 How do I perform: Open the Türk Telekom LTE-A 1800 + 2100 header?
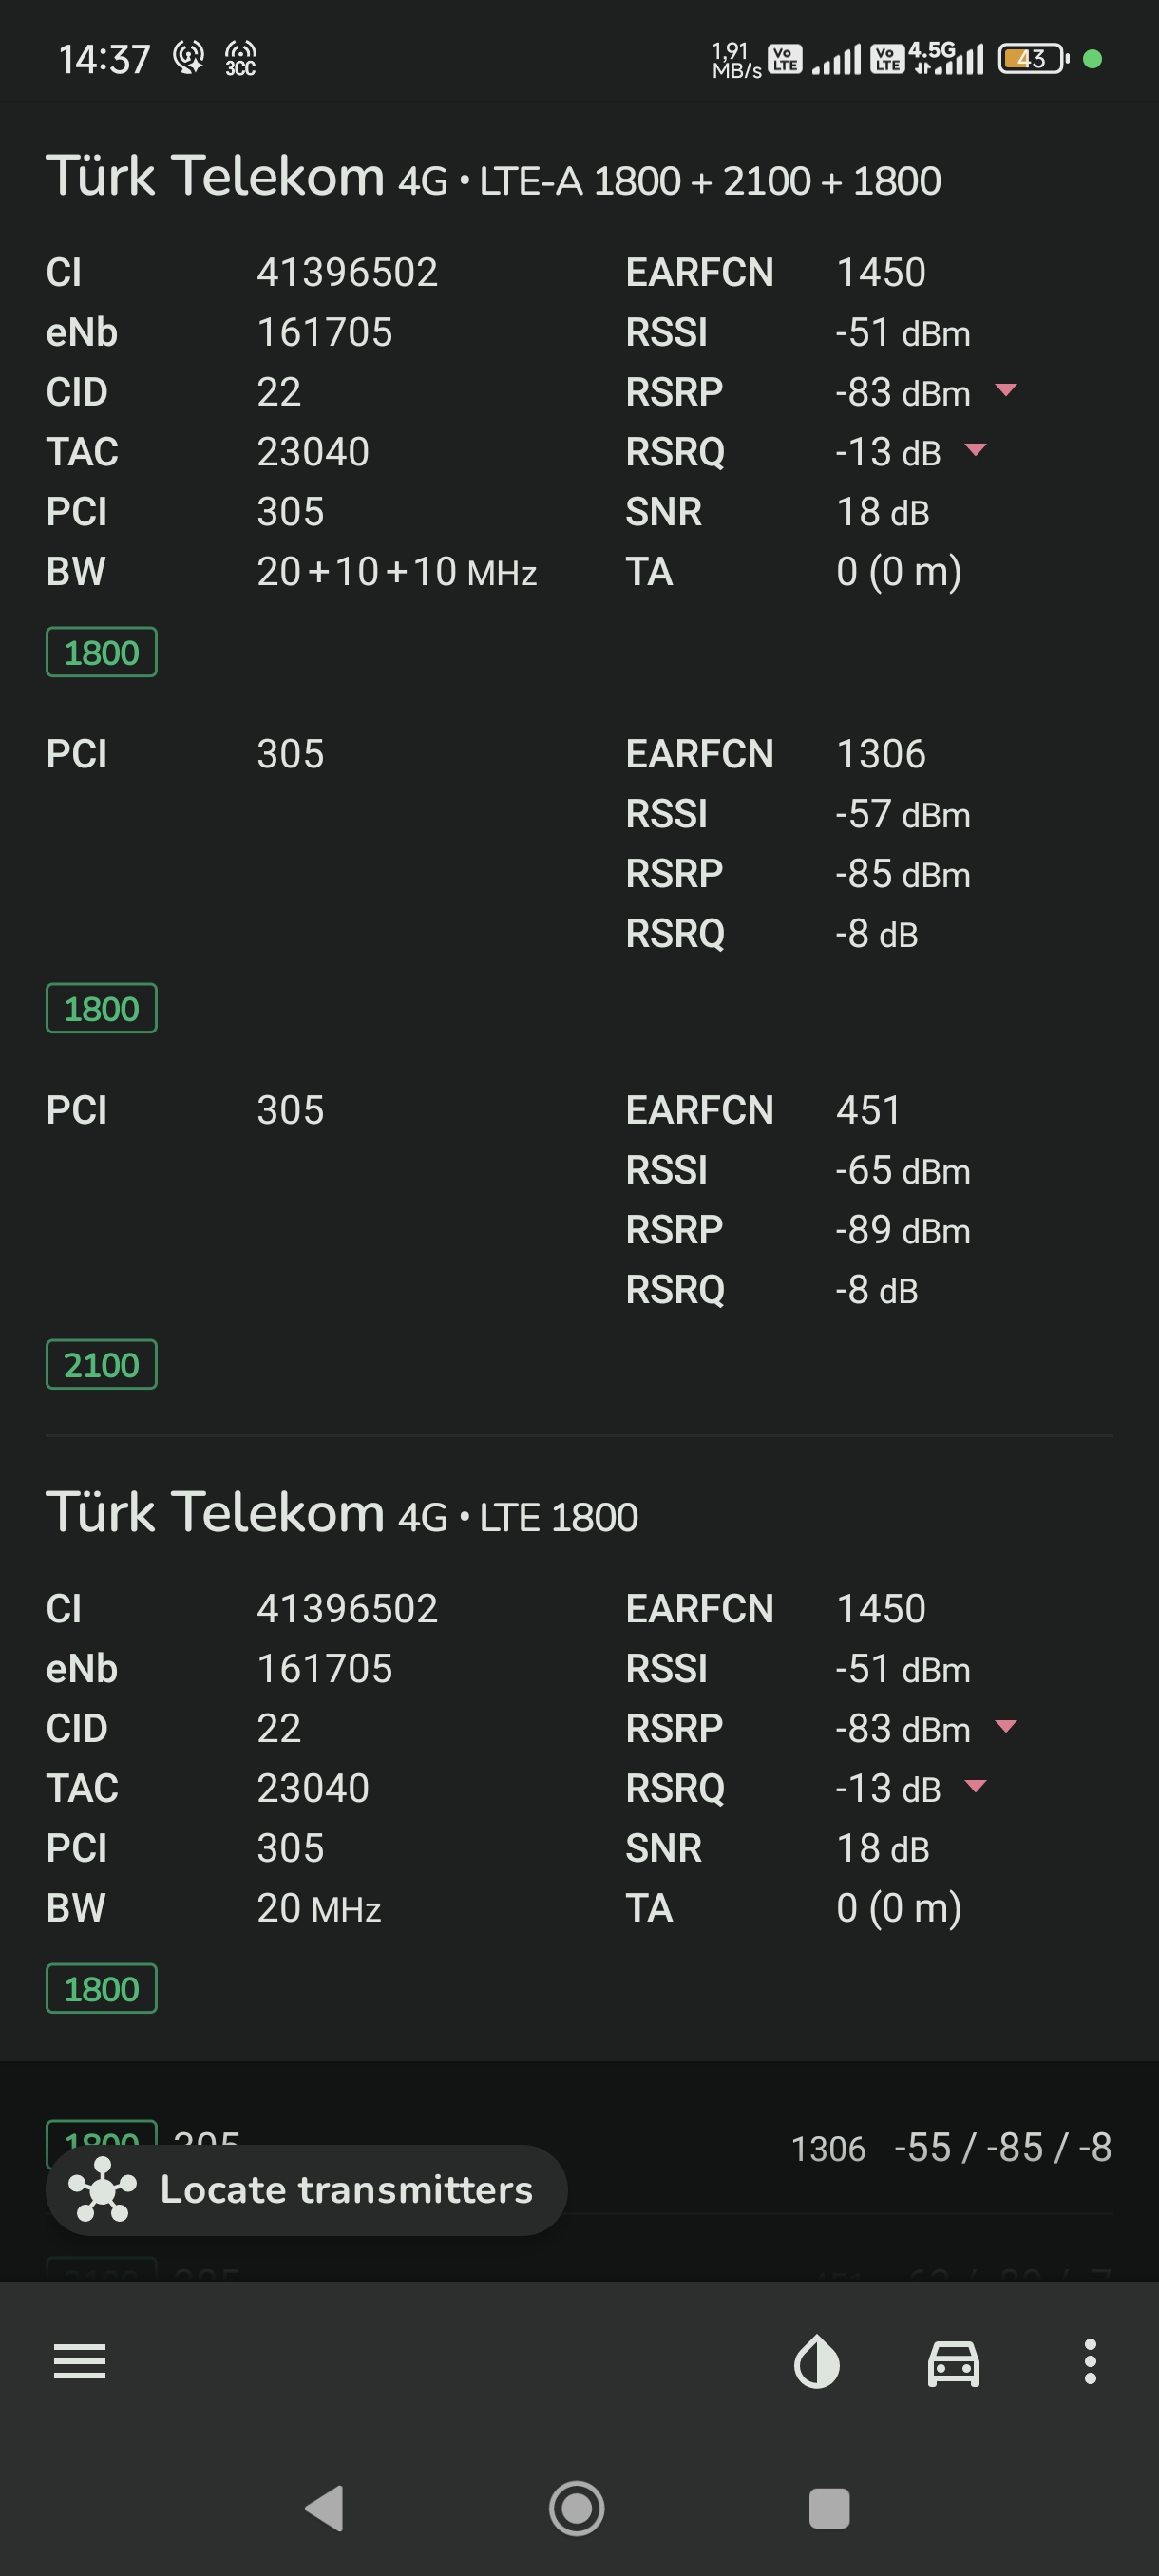point(493,177)
